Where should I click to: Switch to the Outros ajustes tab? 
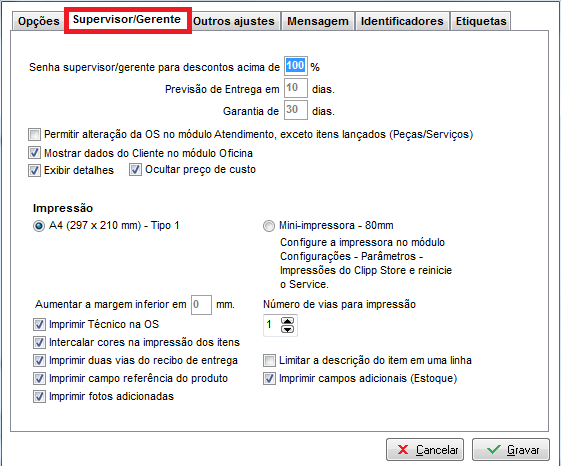[234, 21]
